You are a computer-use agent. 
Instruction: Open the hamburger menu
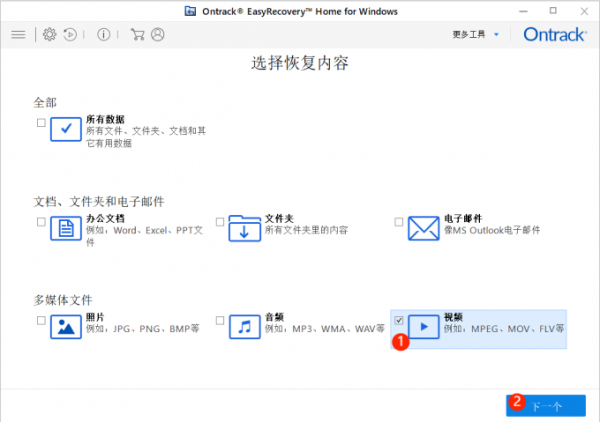pos(18,35)
